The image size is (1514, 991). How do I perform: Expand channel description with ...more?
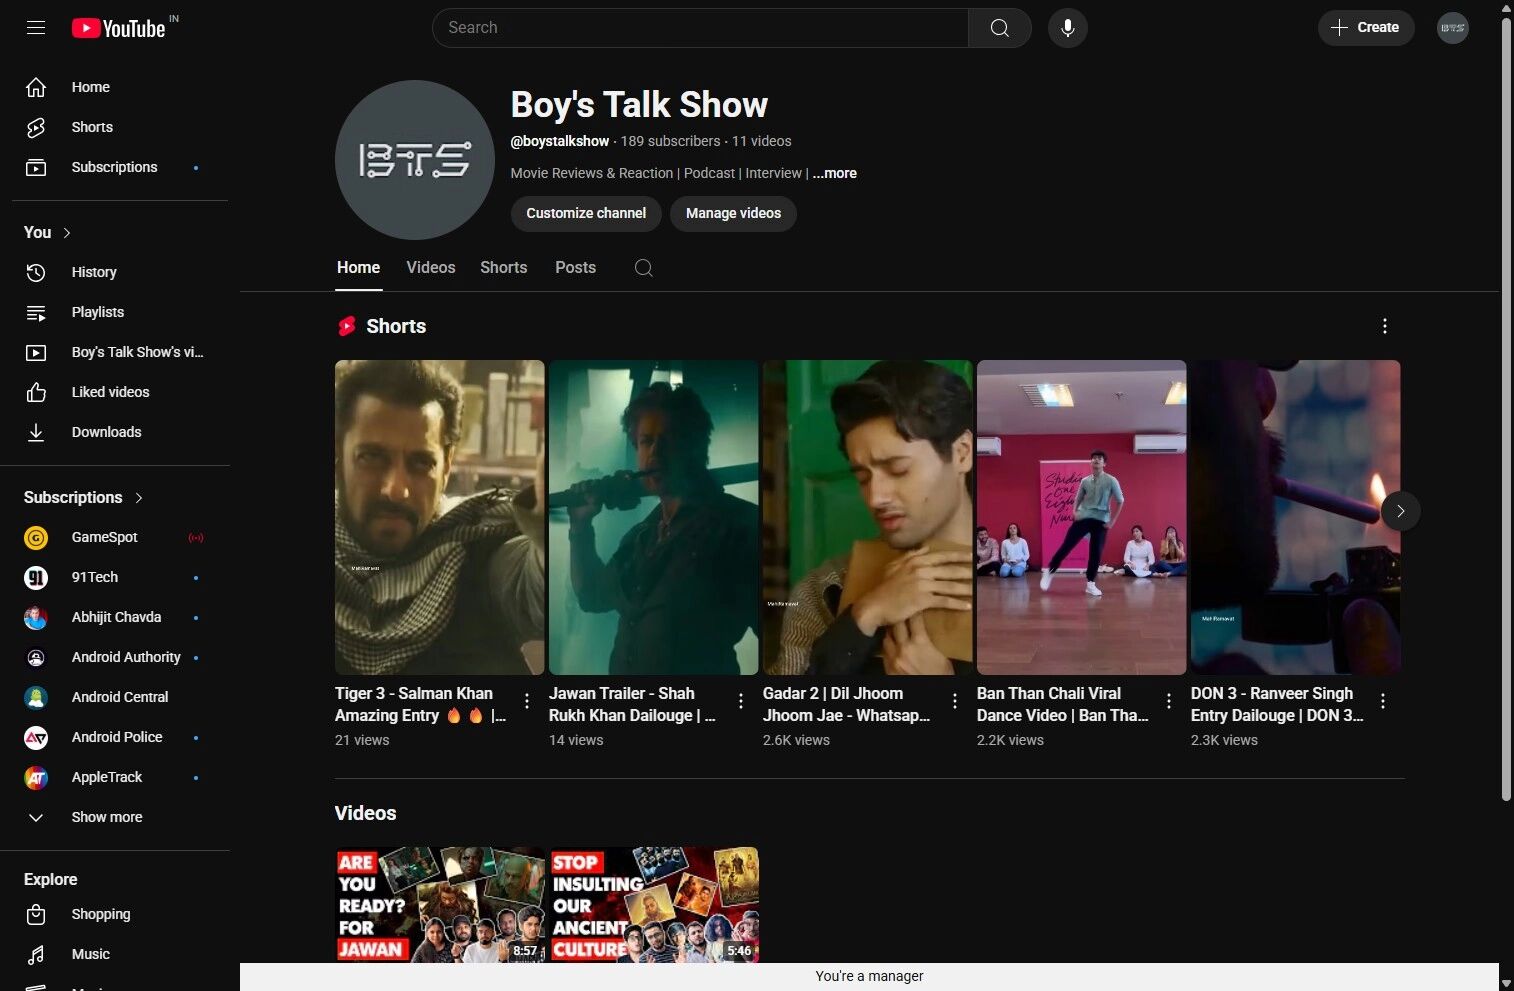pyautogui.click(x=834, y=173)
